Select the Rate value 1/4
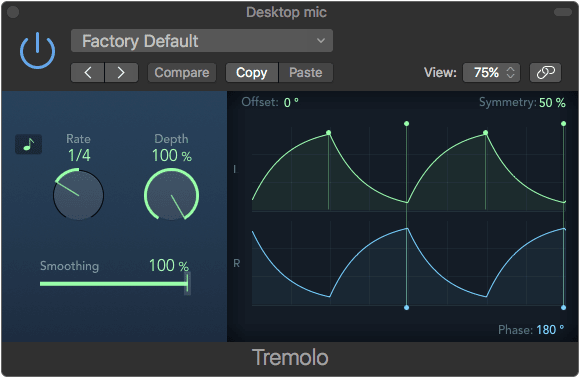Screen dimensions: 580x378 [79, 155]
